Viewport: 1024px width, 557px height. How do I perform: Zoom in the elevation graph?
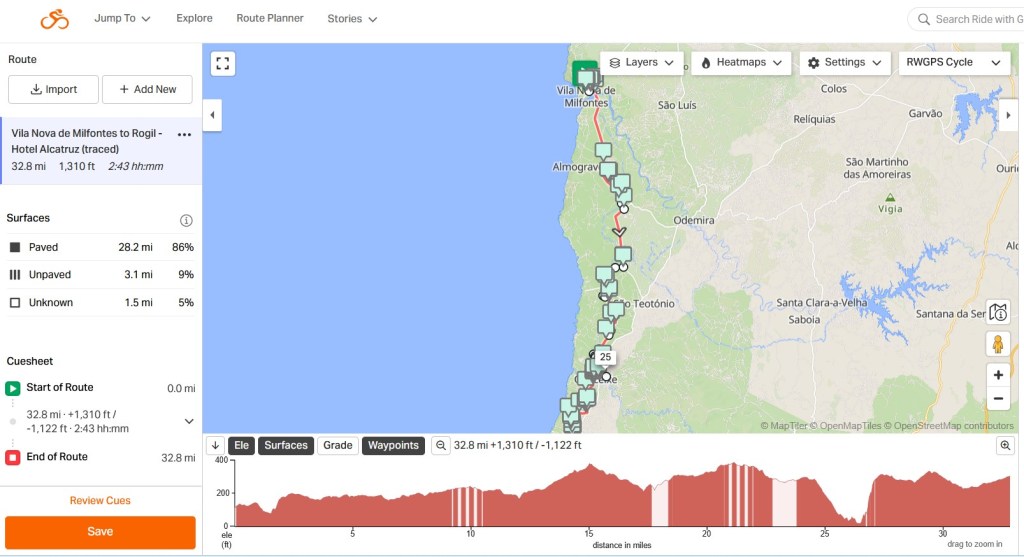pyautogui.click(x=1005, y=445)
